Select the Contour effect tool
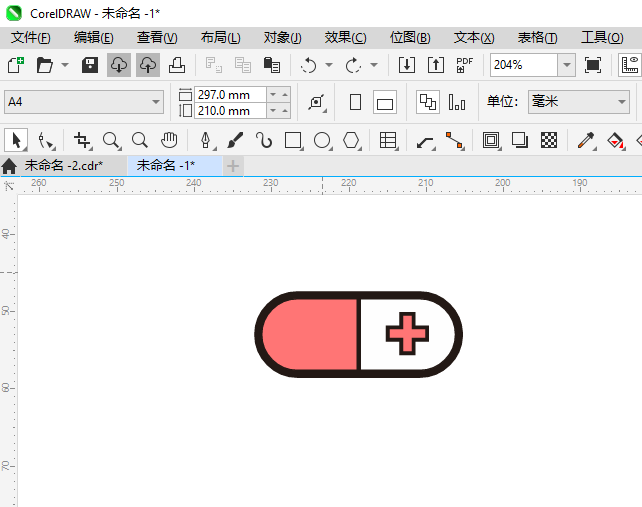The height and width of the screenshot is (507, 642). [491, 140]
